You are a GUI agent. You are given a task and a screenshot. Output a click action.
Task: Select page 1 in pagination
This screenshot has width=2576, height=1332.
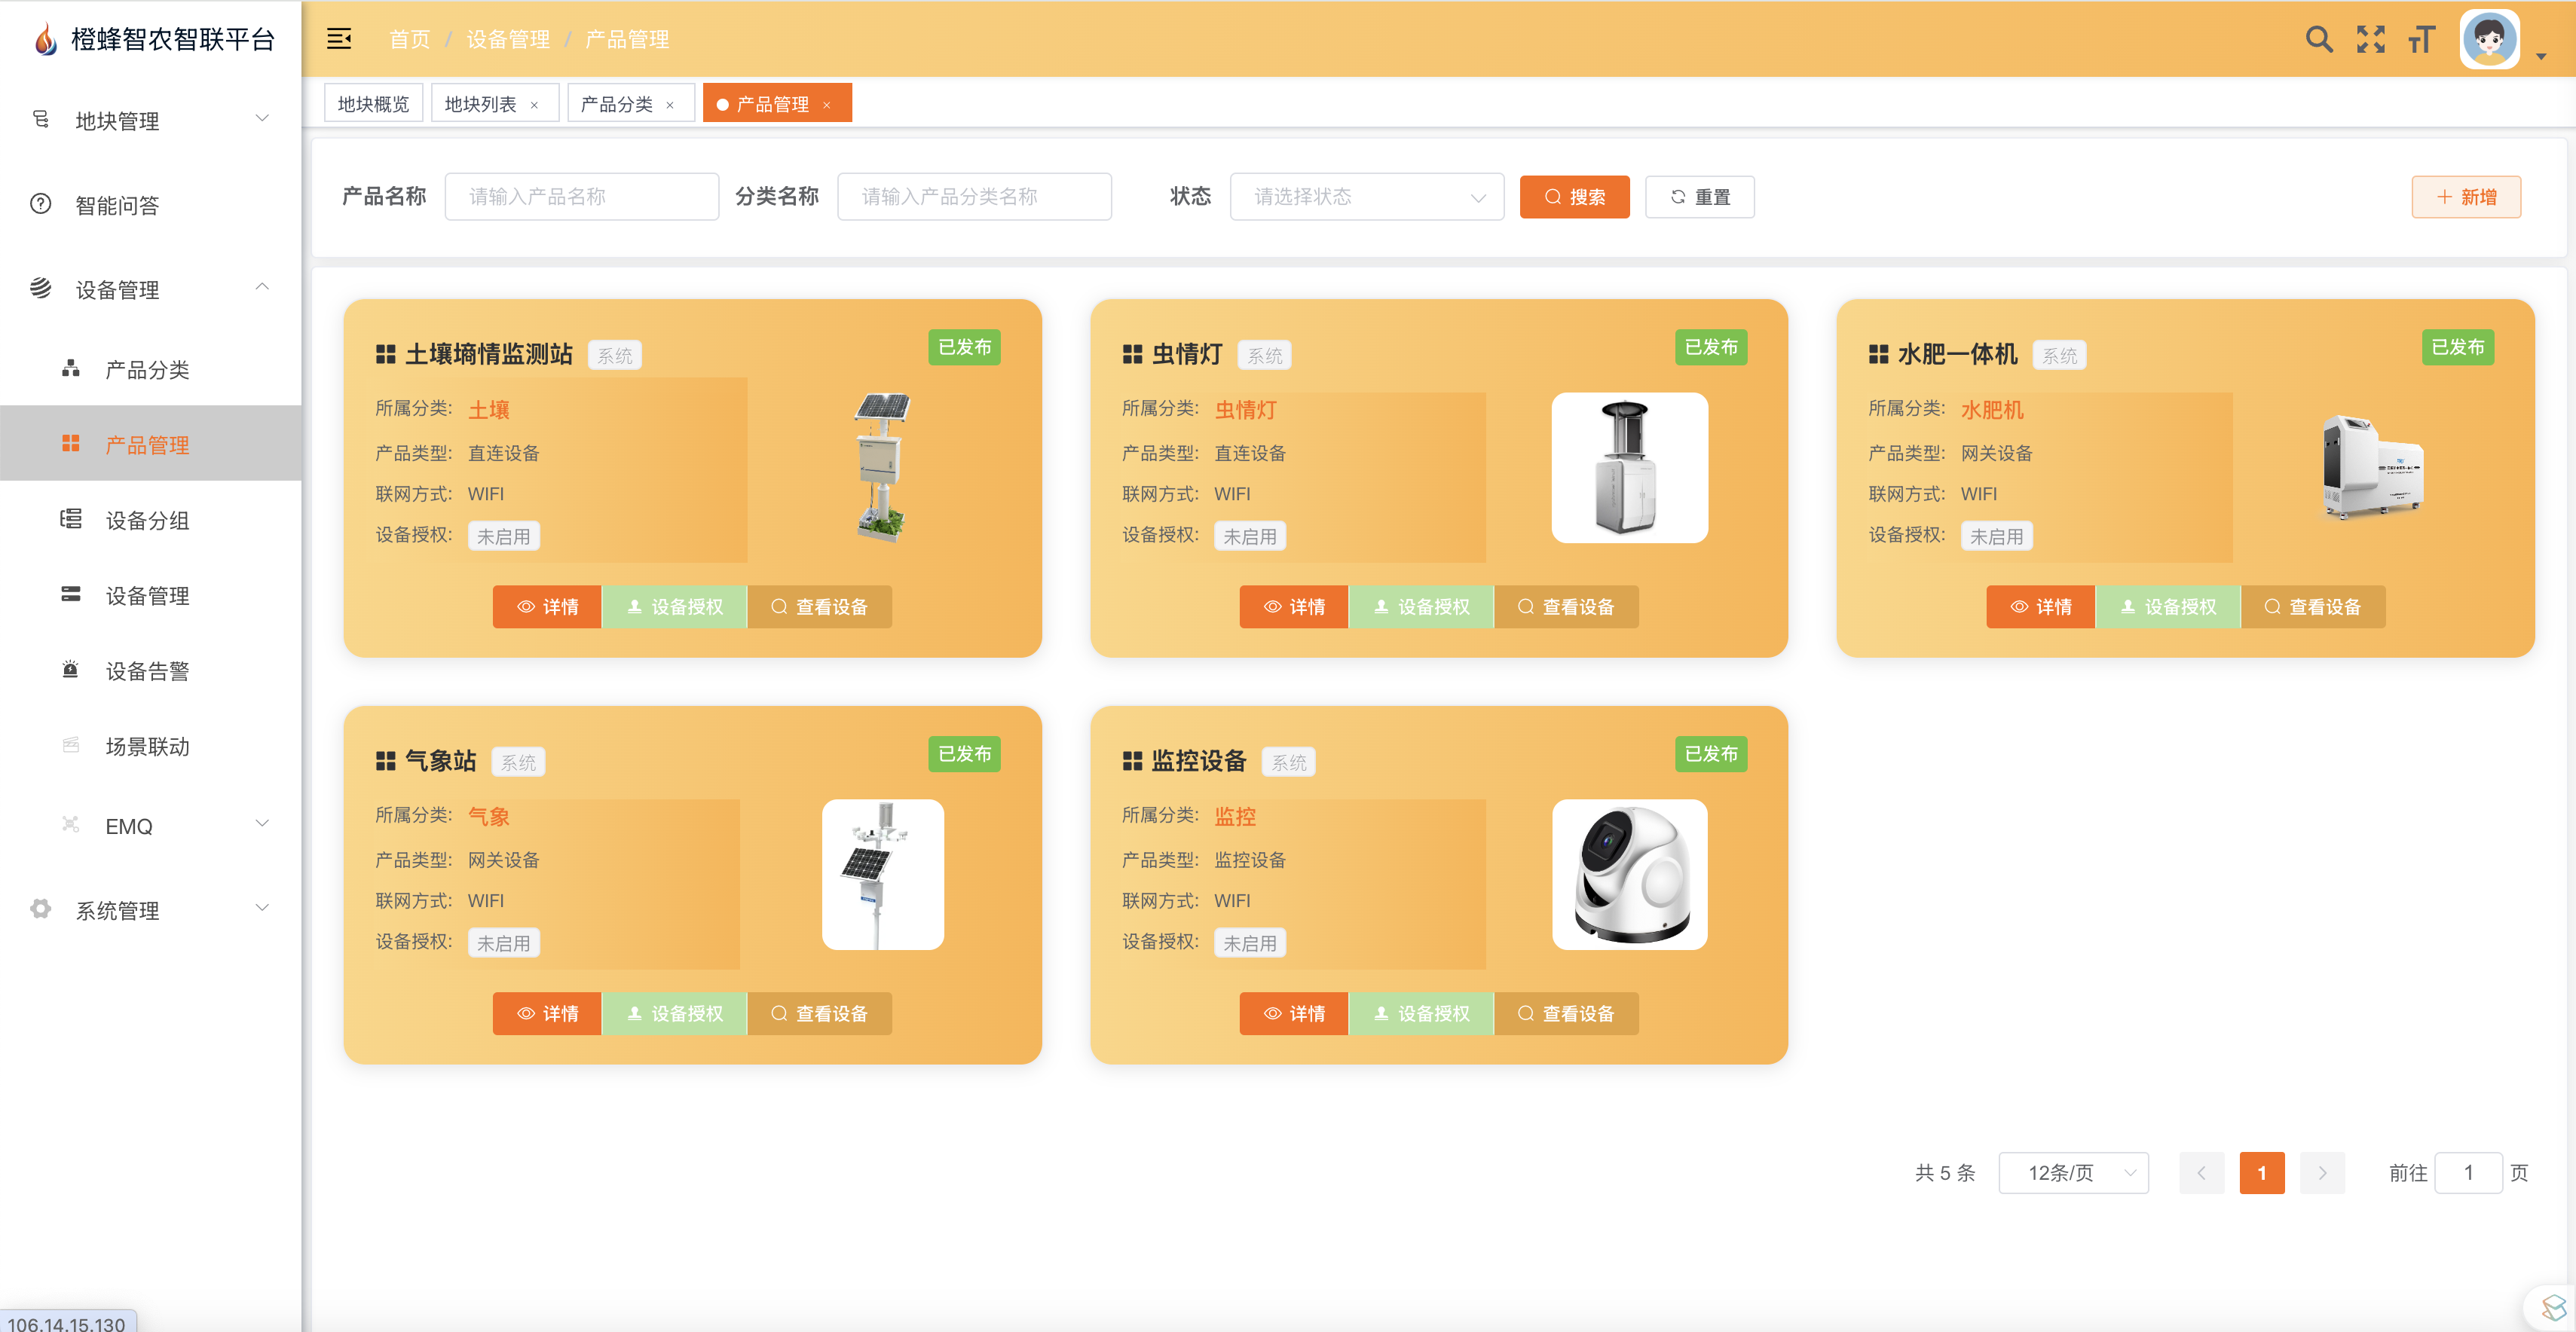(x=2262, y=1172)
